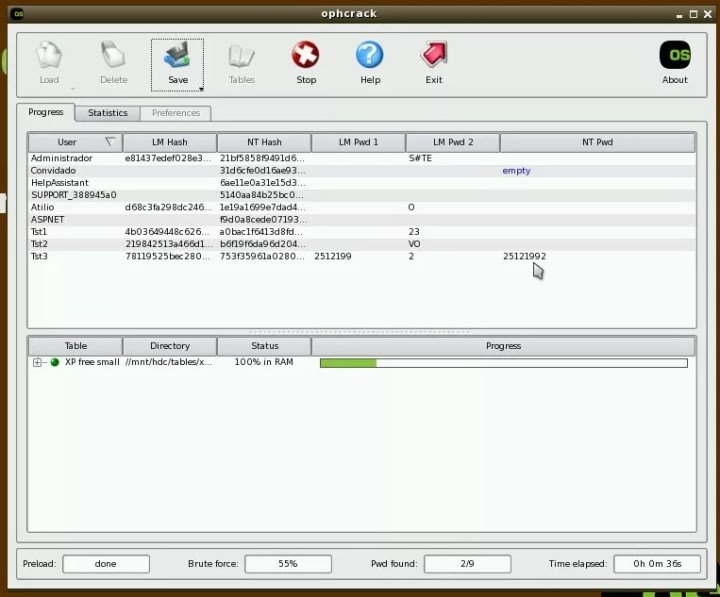The height and width of the screenshot is (597, 720).
Task: Click the Save toolbar icon
Action: point(177,55)
